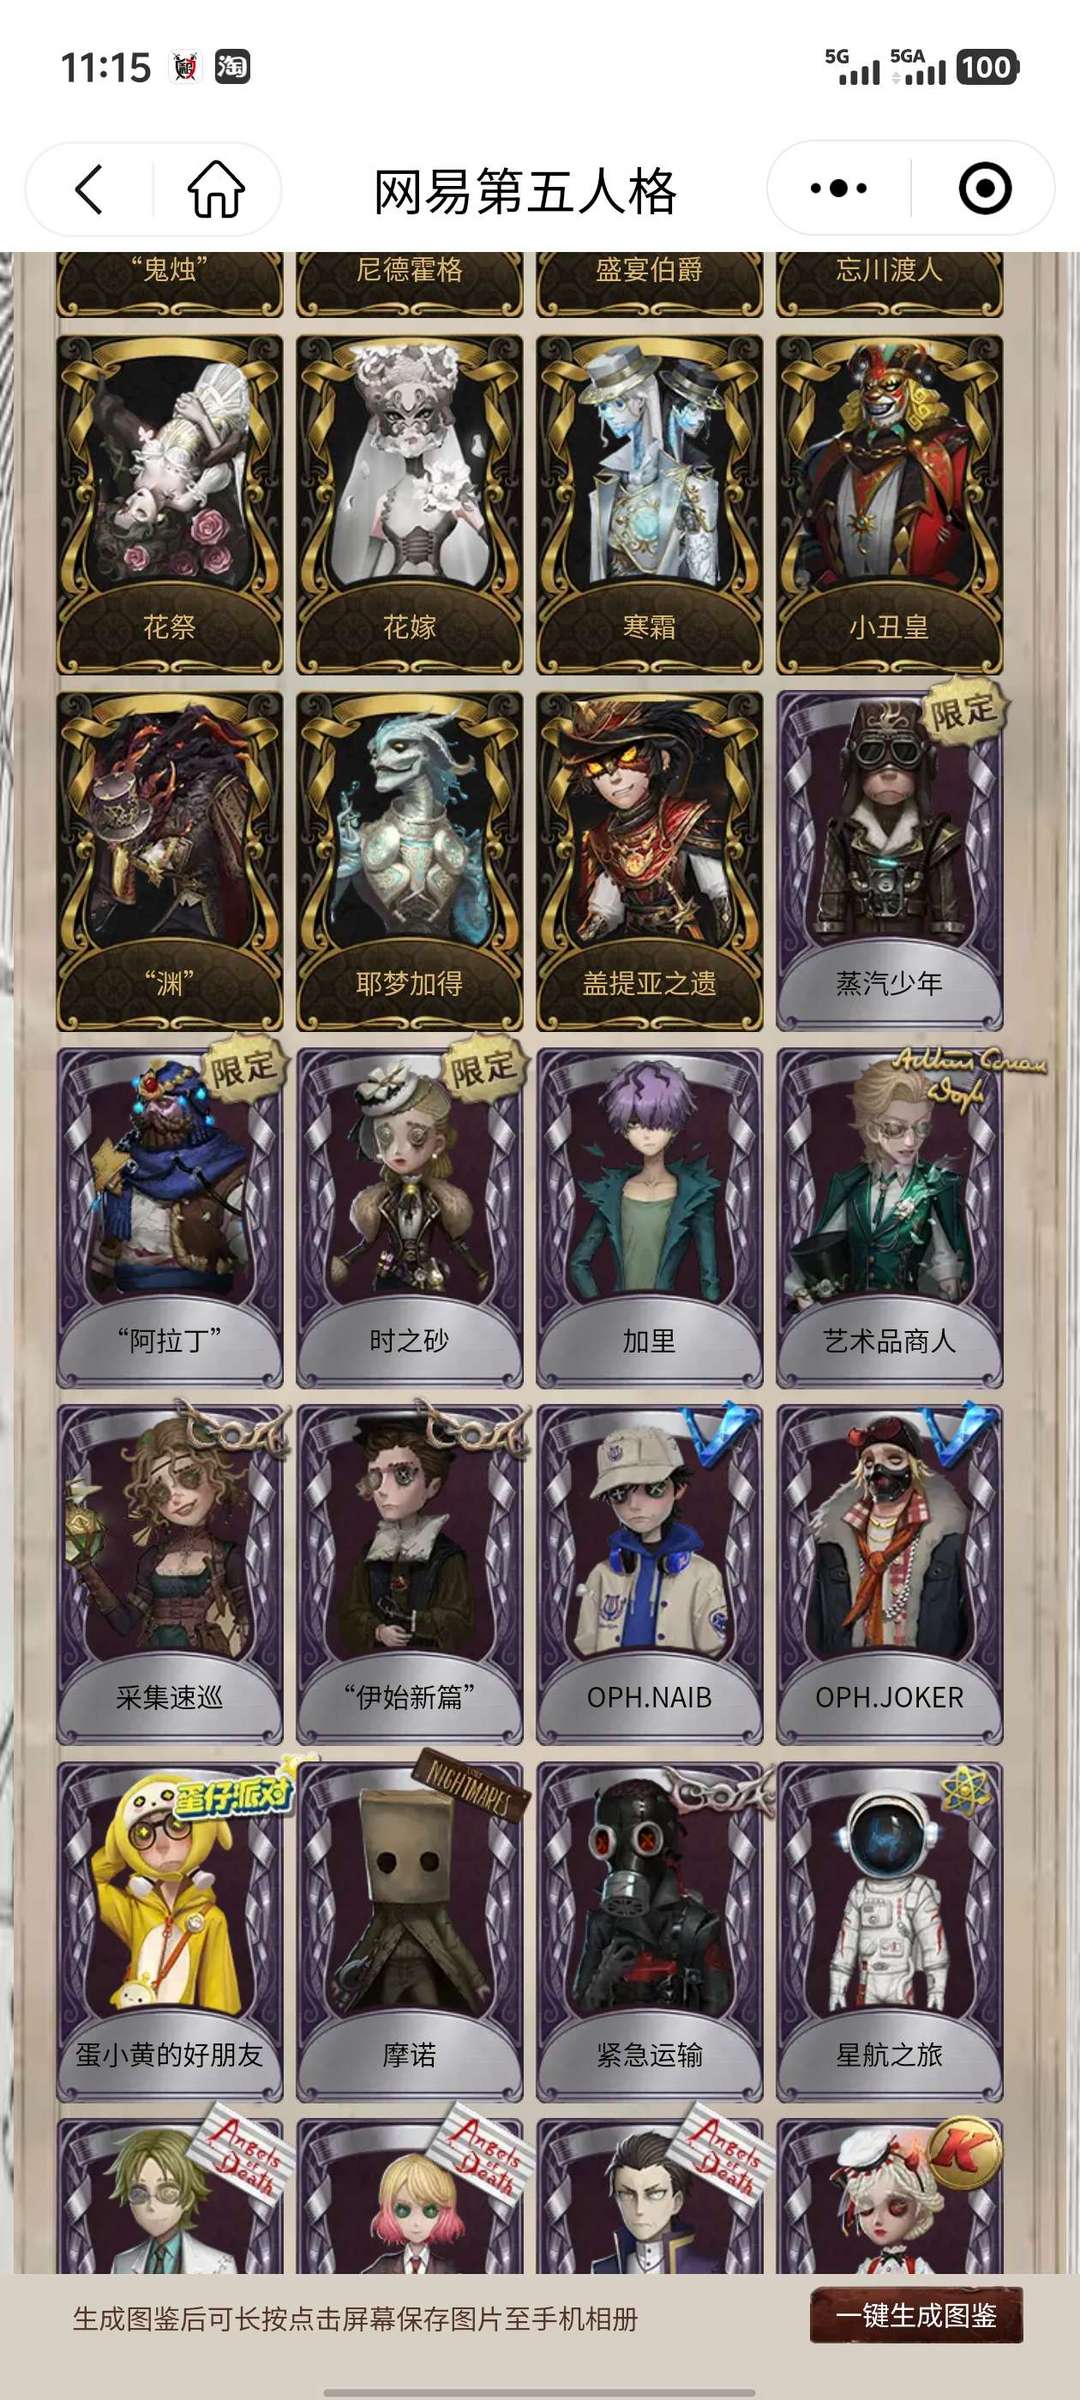Screen dimensions: 1080x2400
Task: Open the 耶梦加得 costume card
Action: coord(409,861)
